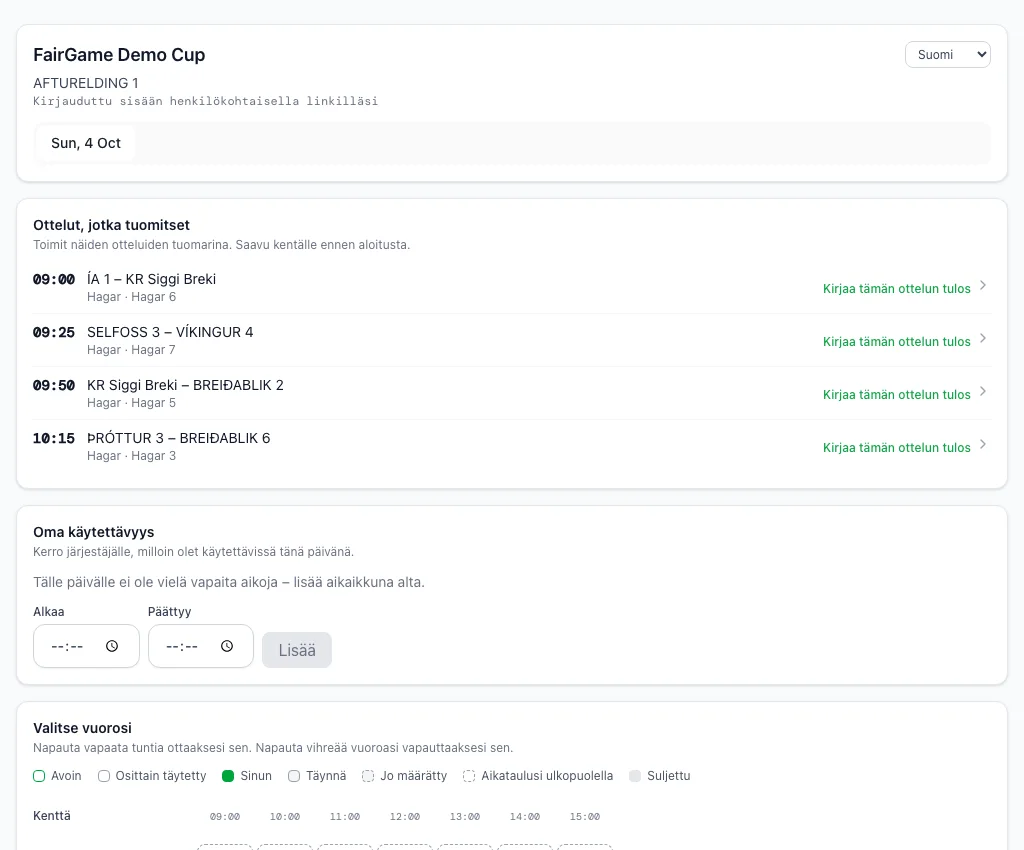The height and width of the screenshot is (850, 1024).
Task: Click the Valitse vuorosi heading
Action: tap(82, 728)
